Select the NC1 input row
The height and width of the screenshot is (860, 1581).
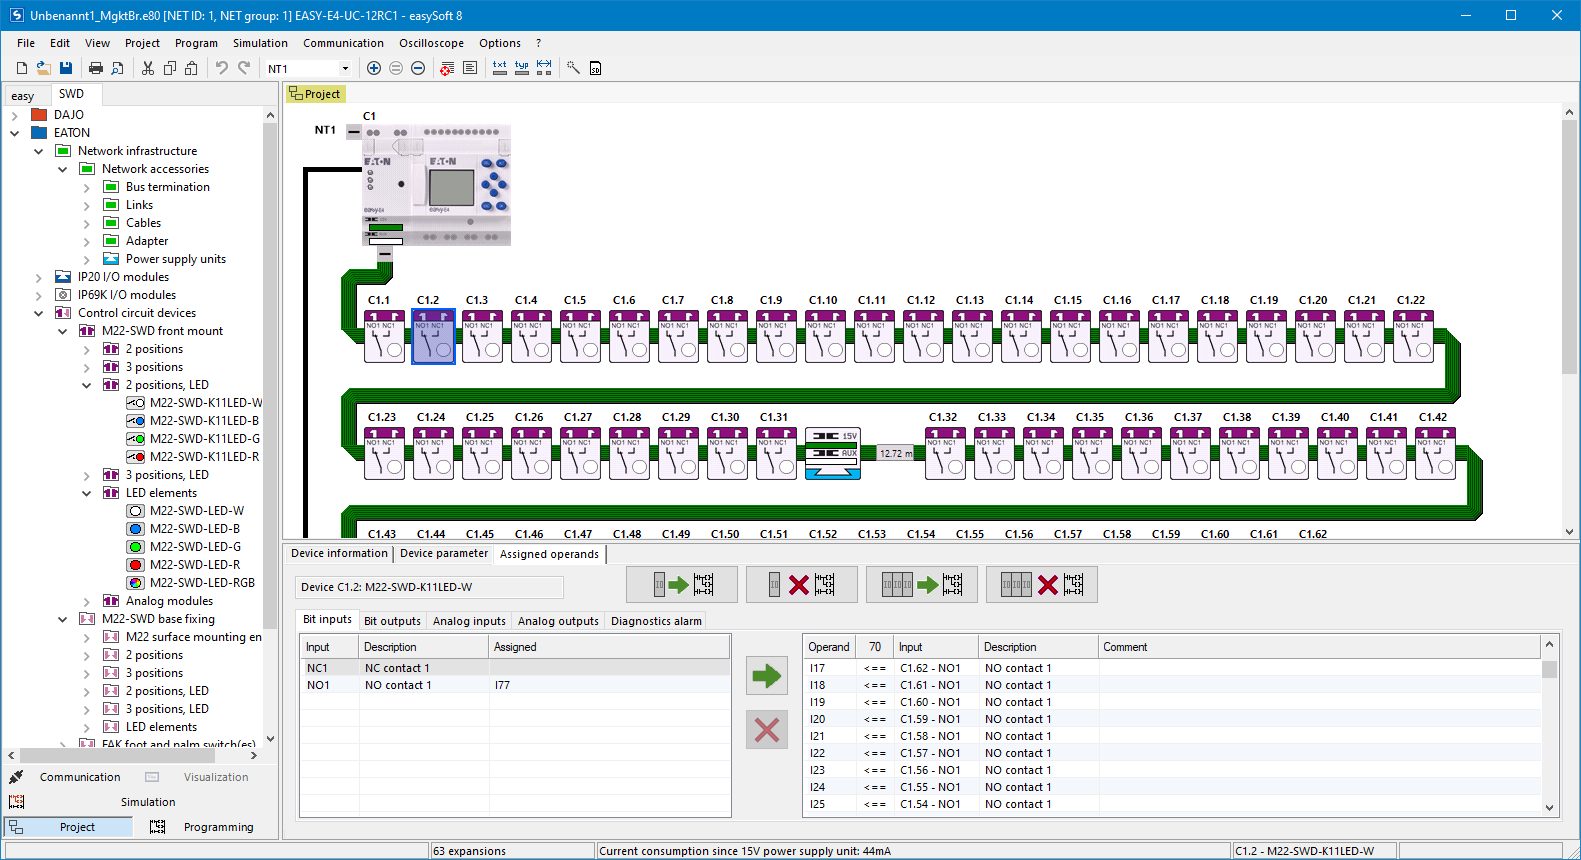(516, 668)
